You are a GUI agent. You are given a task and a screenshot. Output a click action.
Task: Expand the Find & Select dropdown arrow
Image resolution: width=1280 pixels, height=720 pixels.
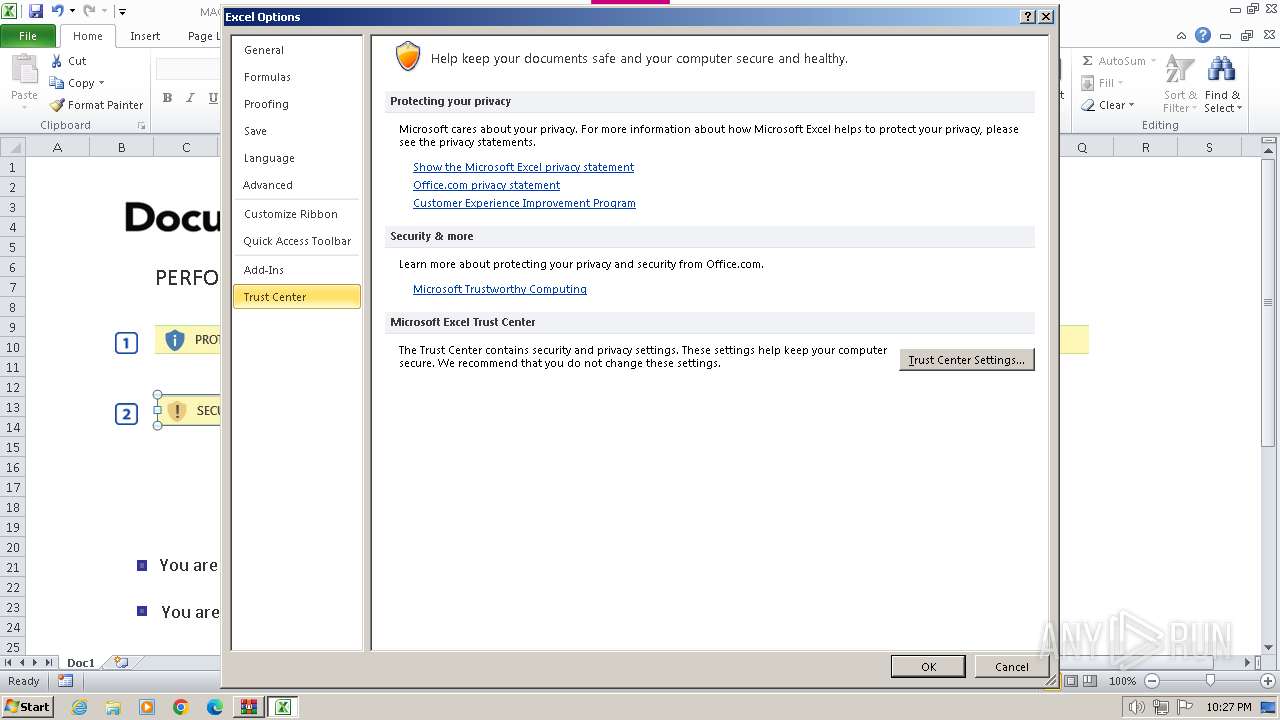[x=1239, y=109]
